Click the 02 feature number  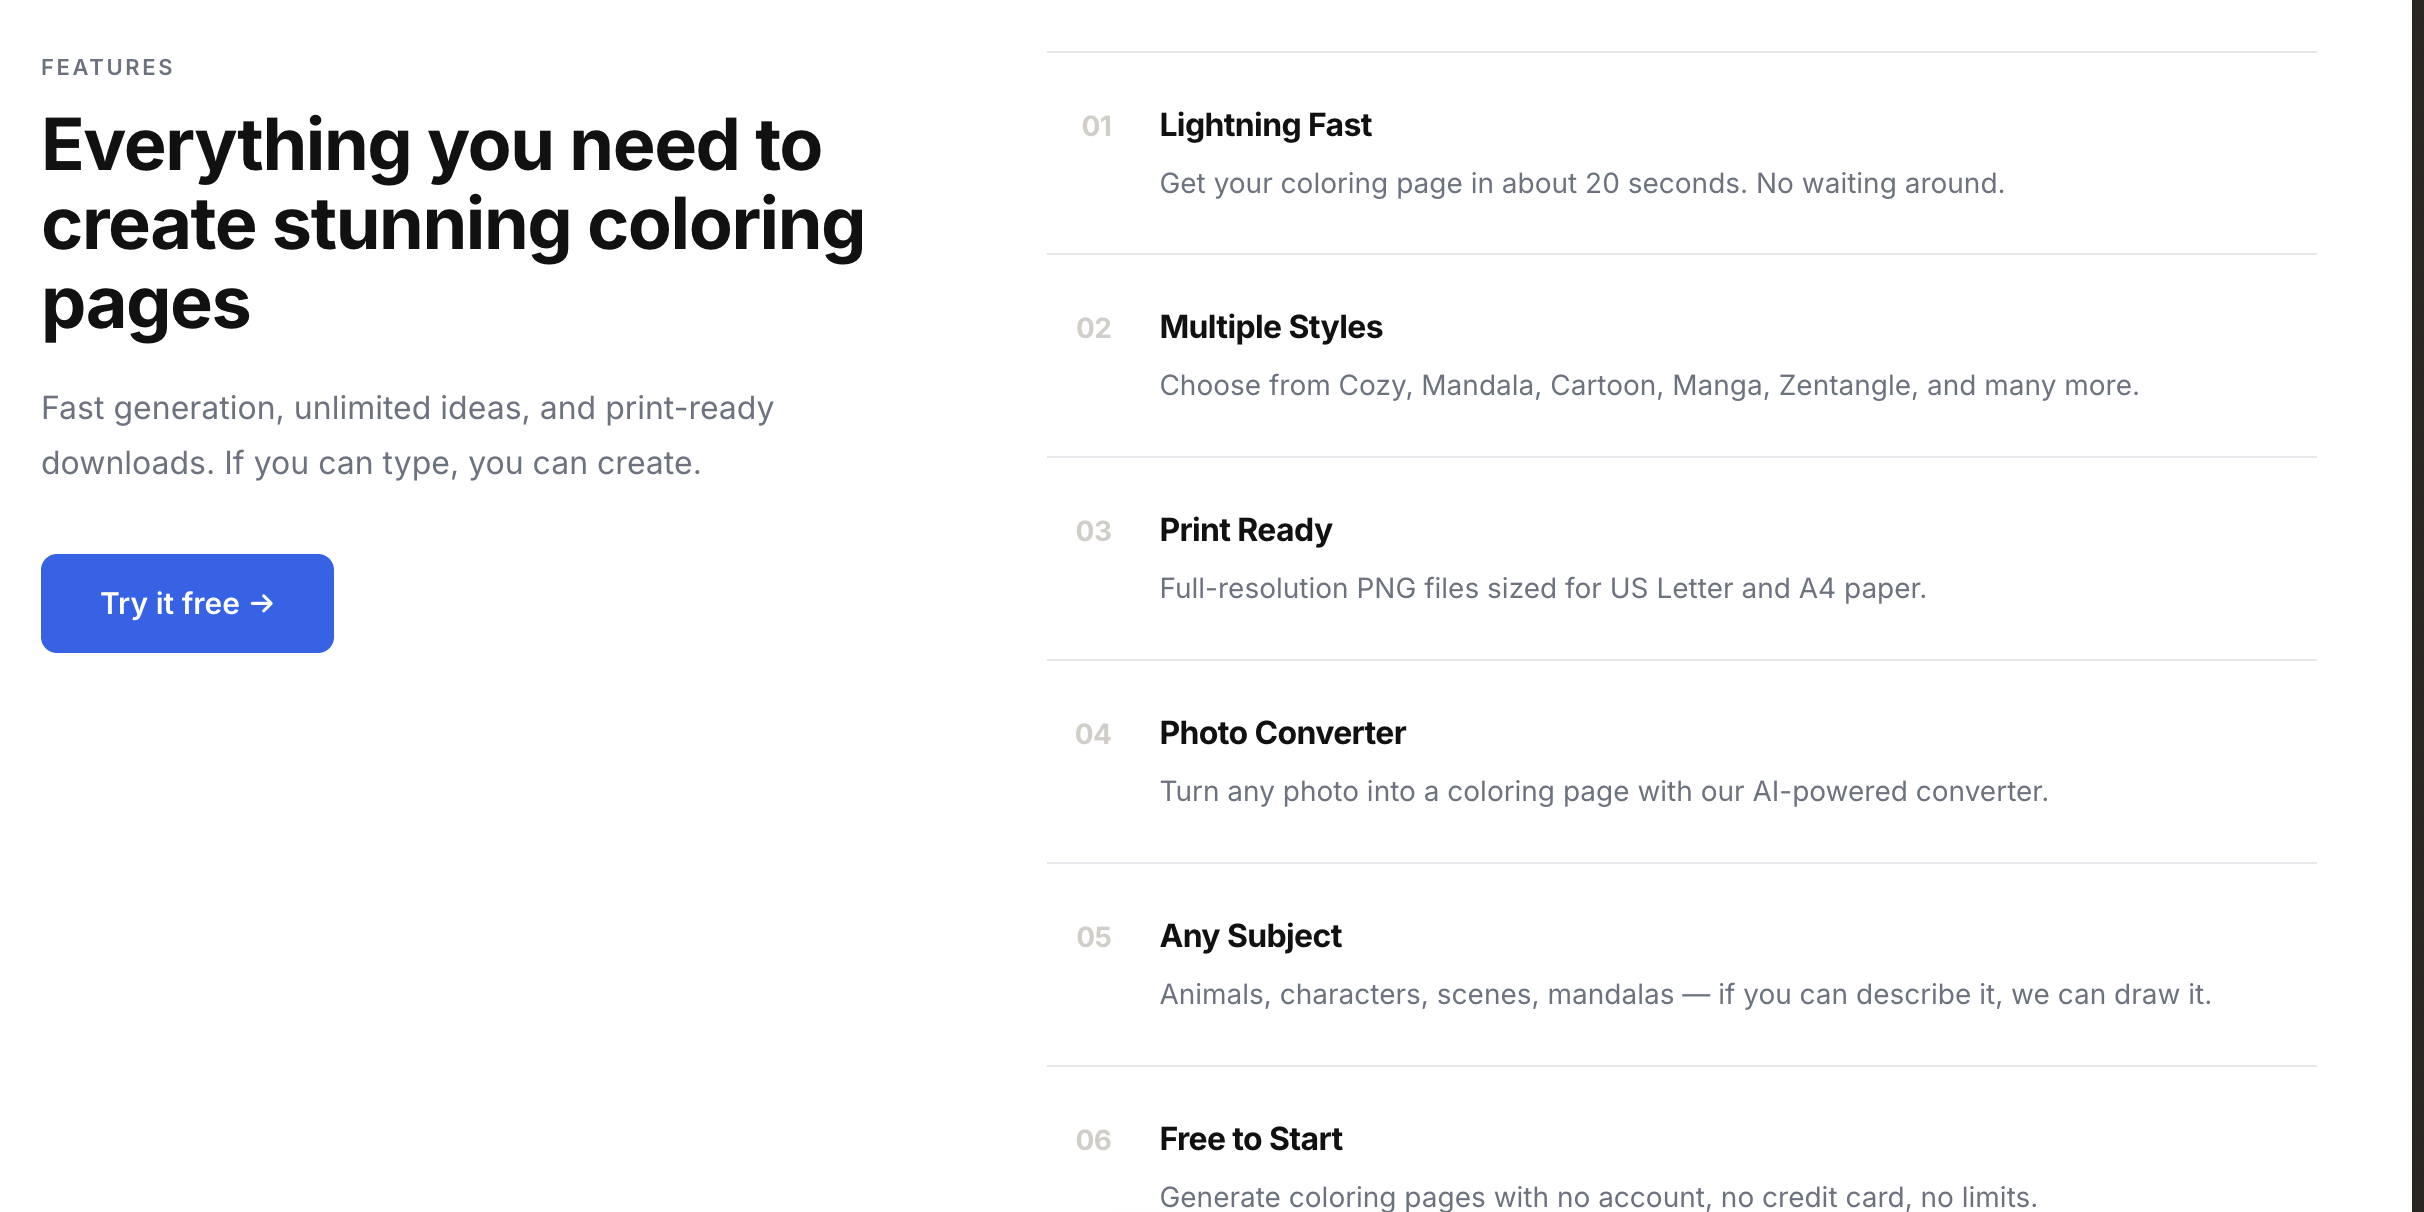pyautogui.click(x=1093, y=328)
